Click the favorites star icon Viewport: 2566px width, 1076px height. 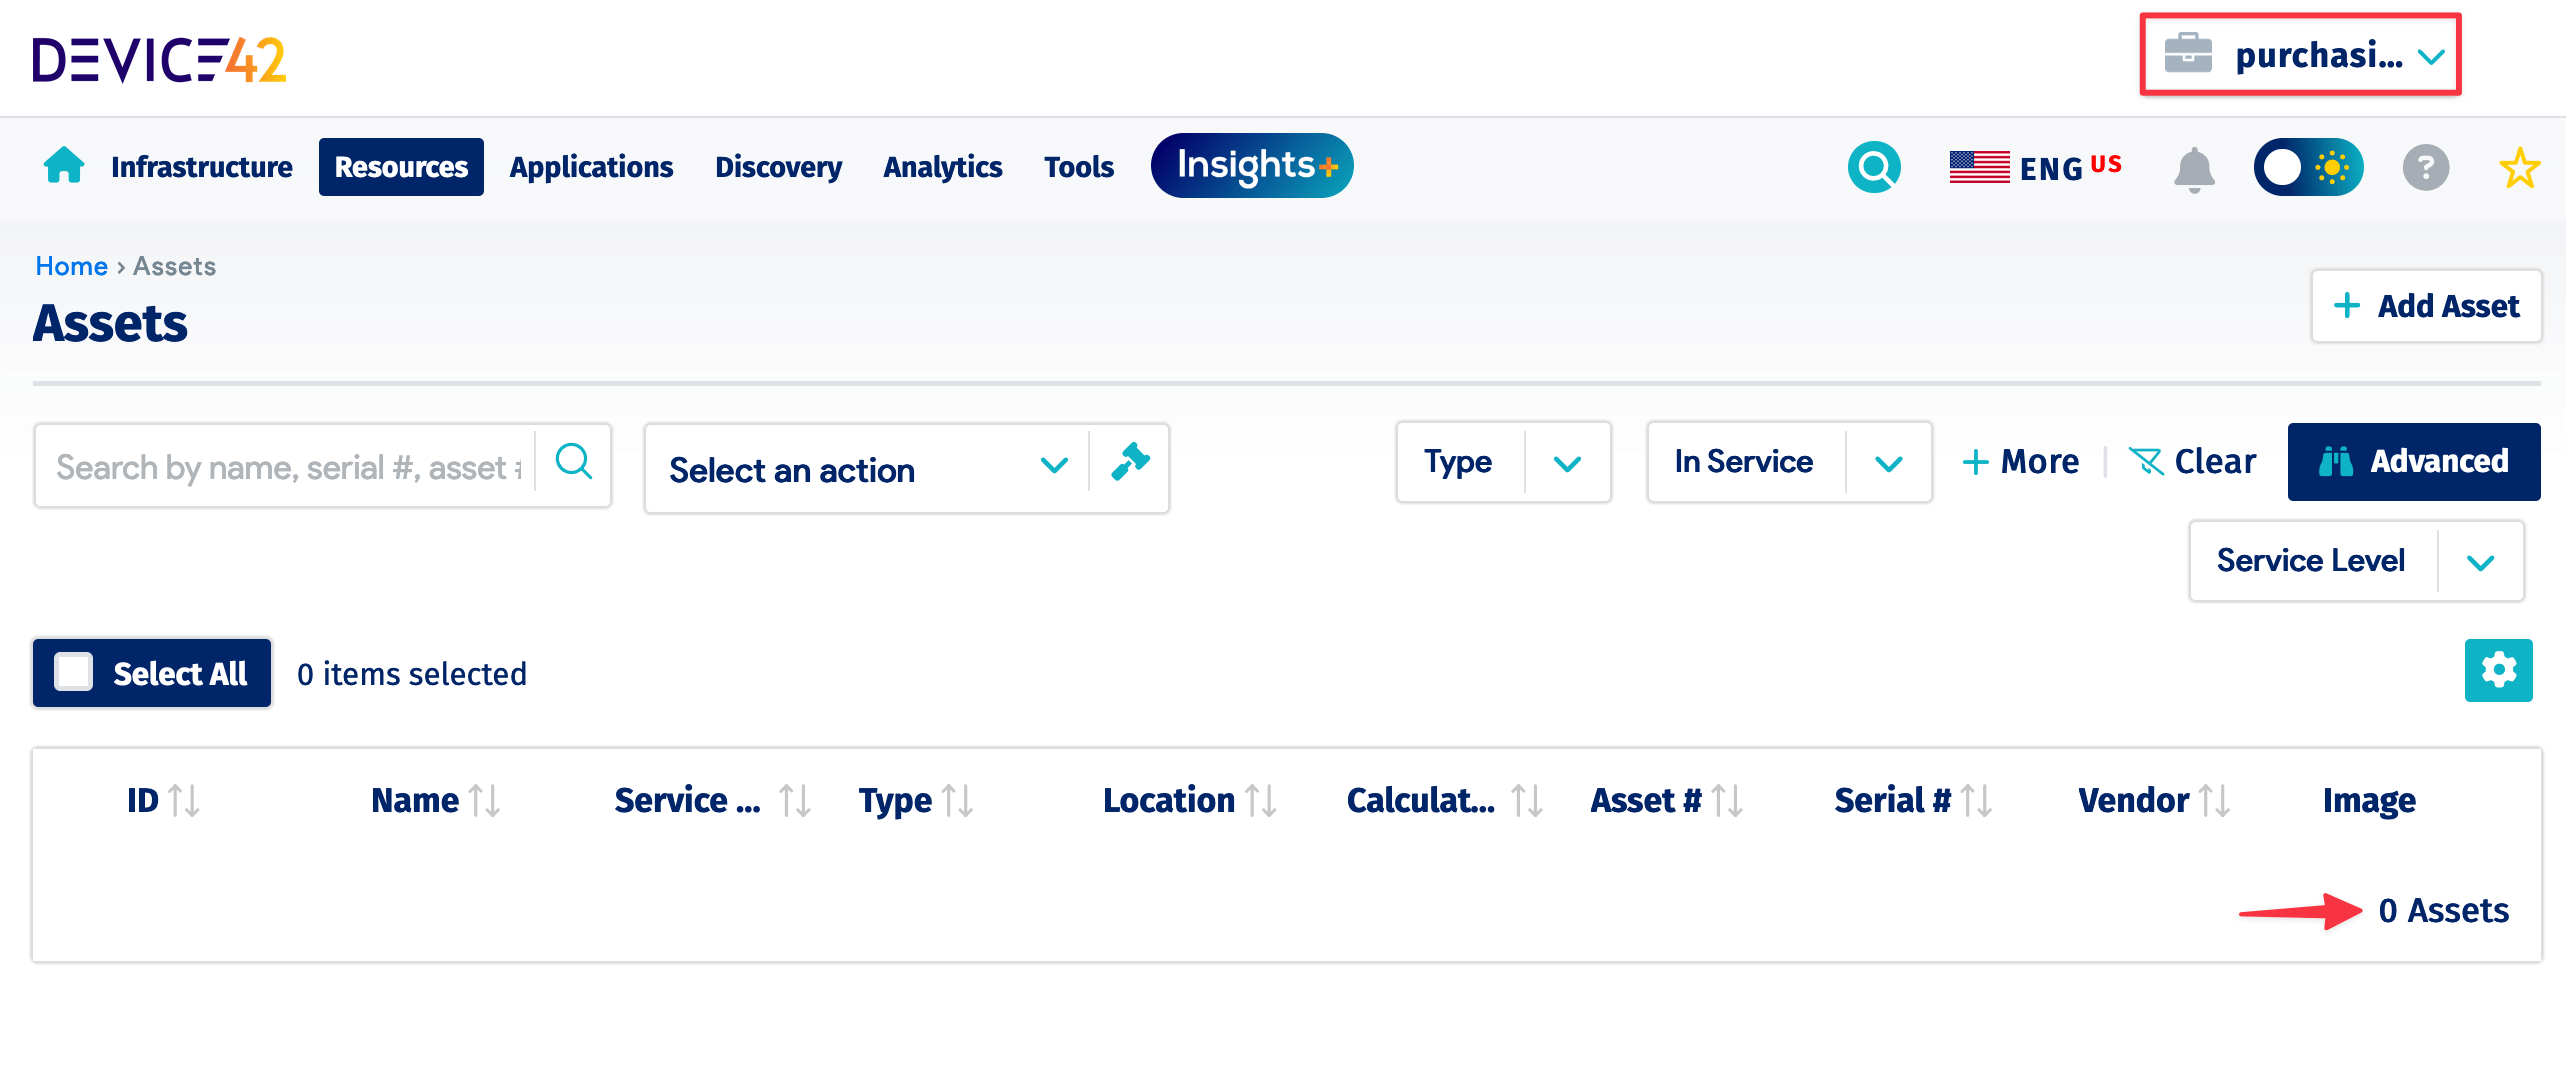click(2519, 167)
